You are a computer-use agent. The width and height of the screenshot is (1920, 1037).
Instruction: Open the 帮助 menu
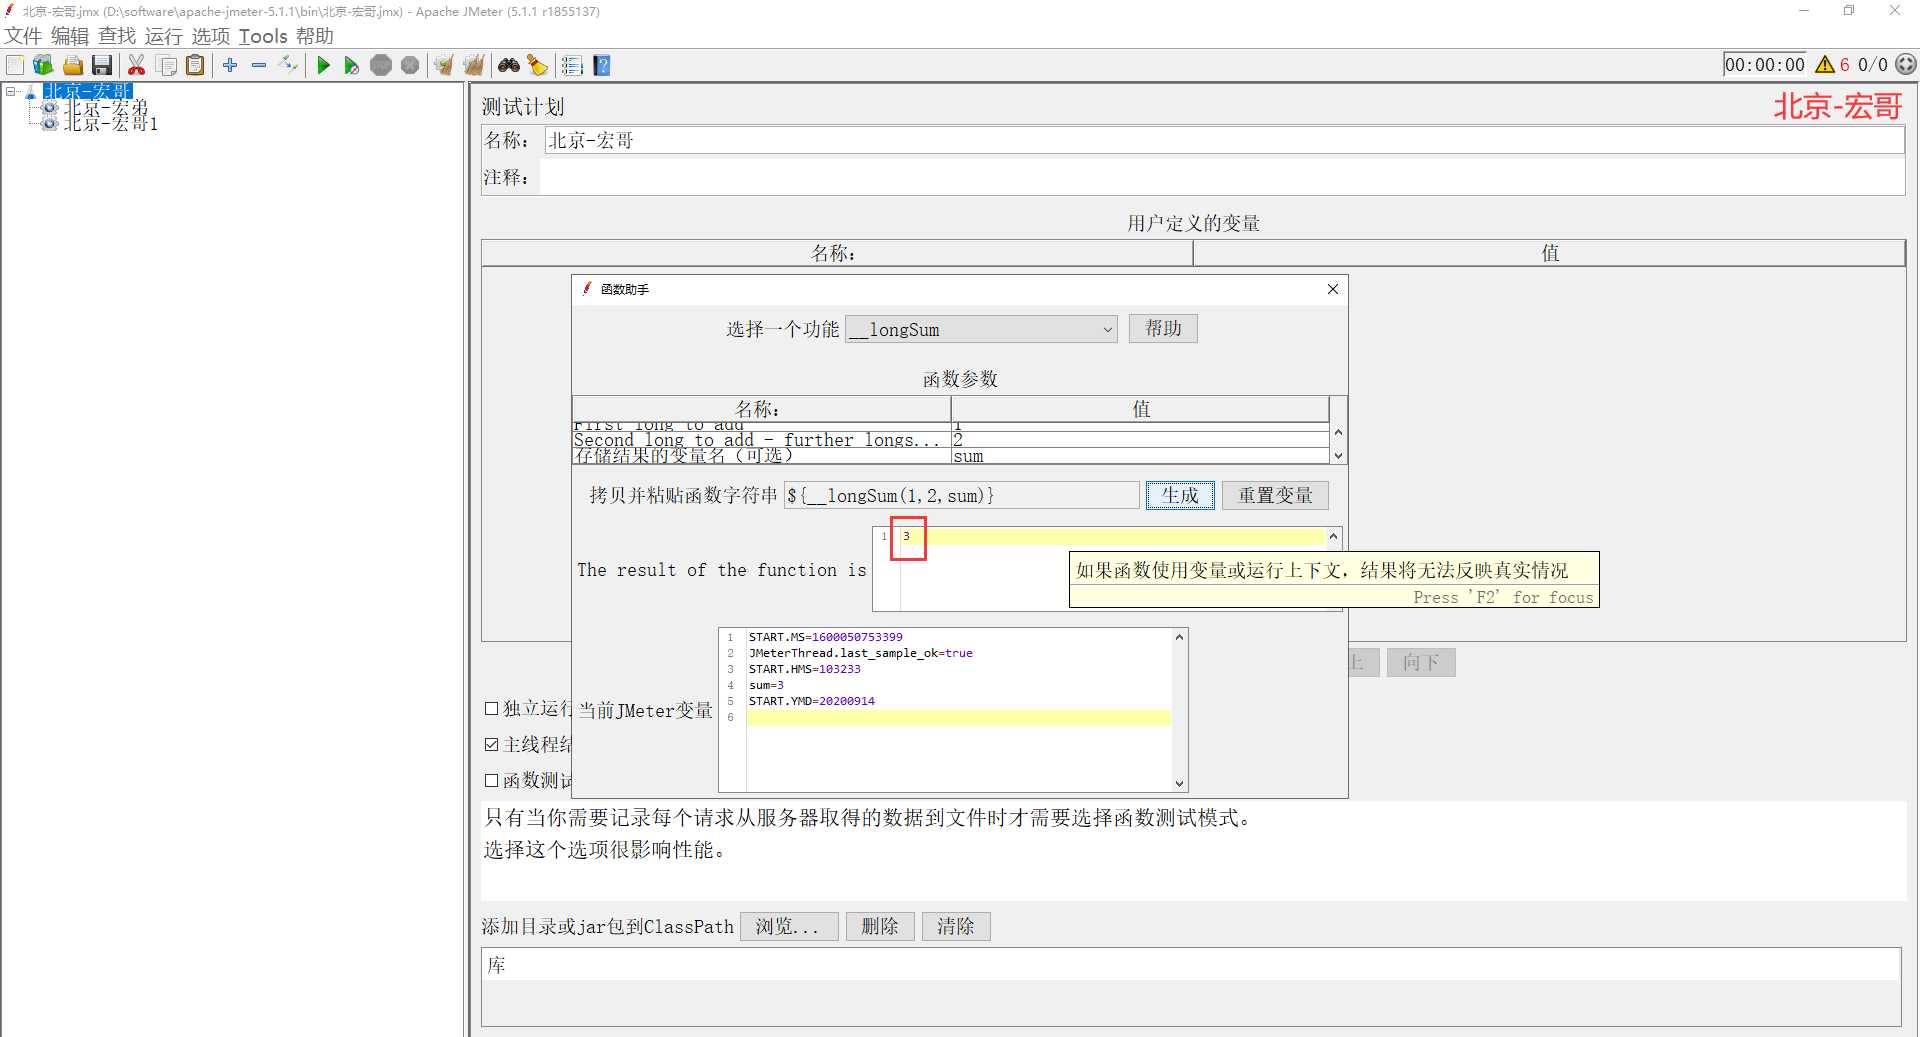pyautogui.click(x=315, y=36)
